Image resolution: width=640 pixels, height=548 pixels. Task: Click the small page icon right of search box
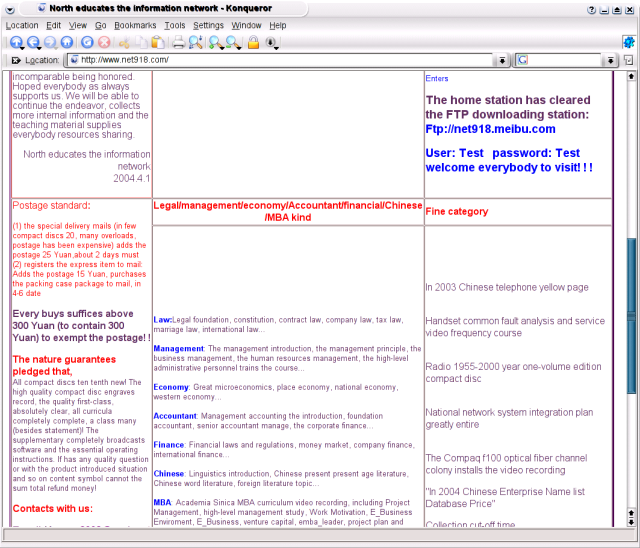(629, 60)
